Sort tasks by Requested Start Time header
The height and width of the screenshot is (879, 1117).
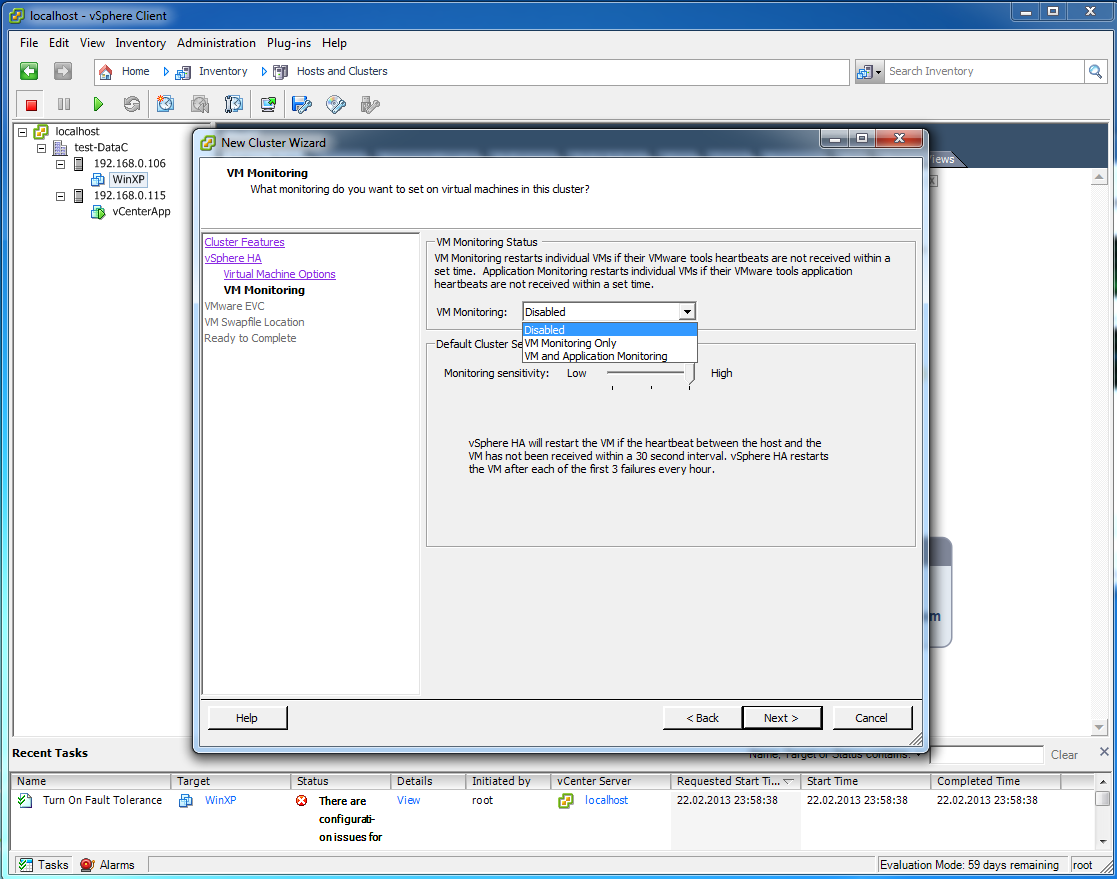click(735, 781)
